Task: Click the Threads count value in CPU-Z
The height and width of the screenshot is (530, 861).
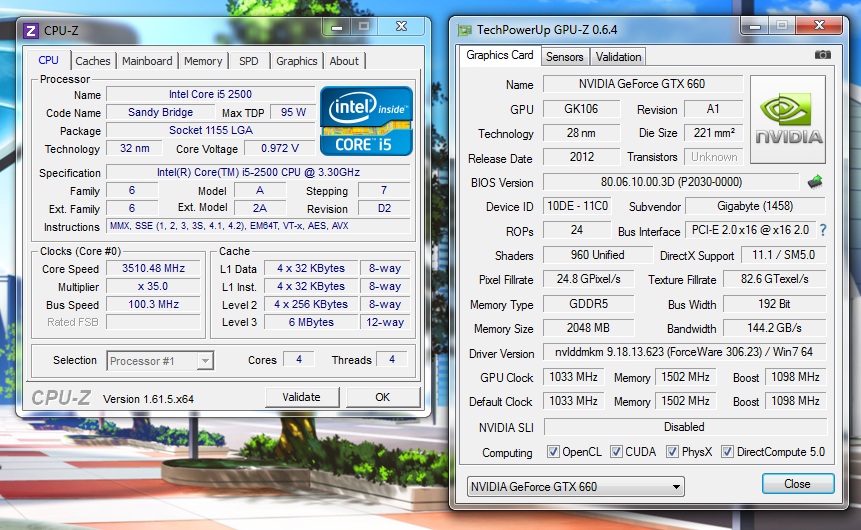Action: pyautogui.click(x=392, y=359)
